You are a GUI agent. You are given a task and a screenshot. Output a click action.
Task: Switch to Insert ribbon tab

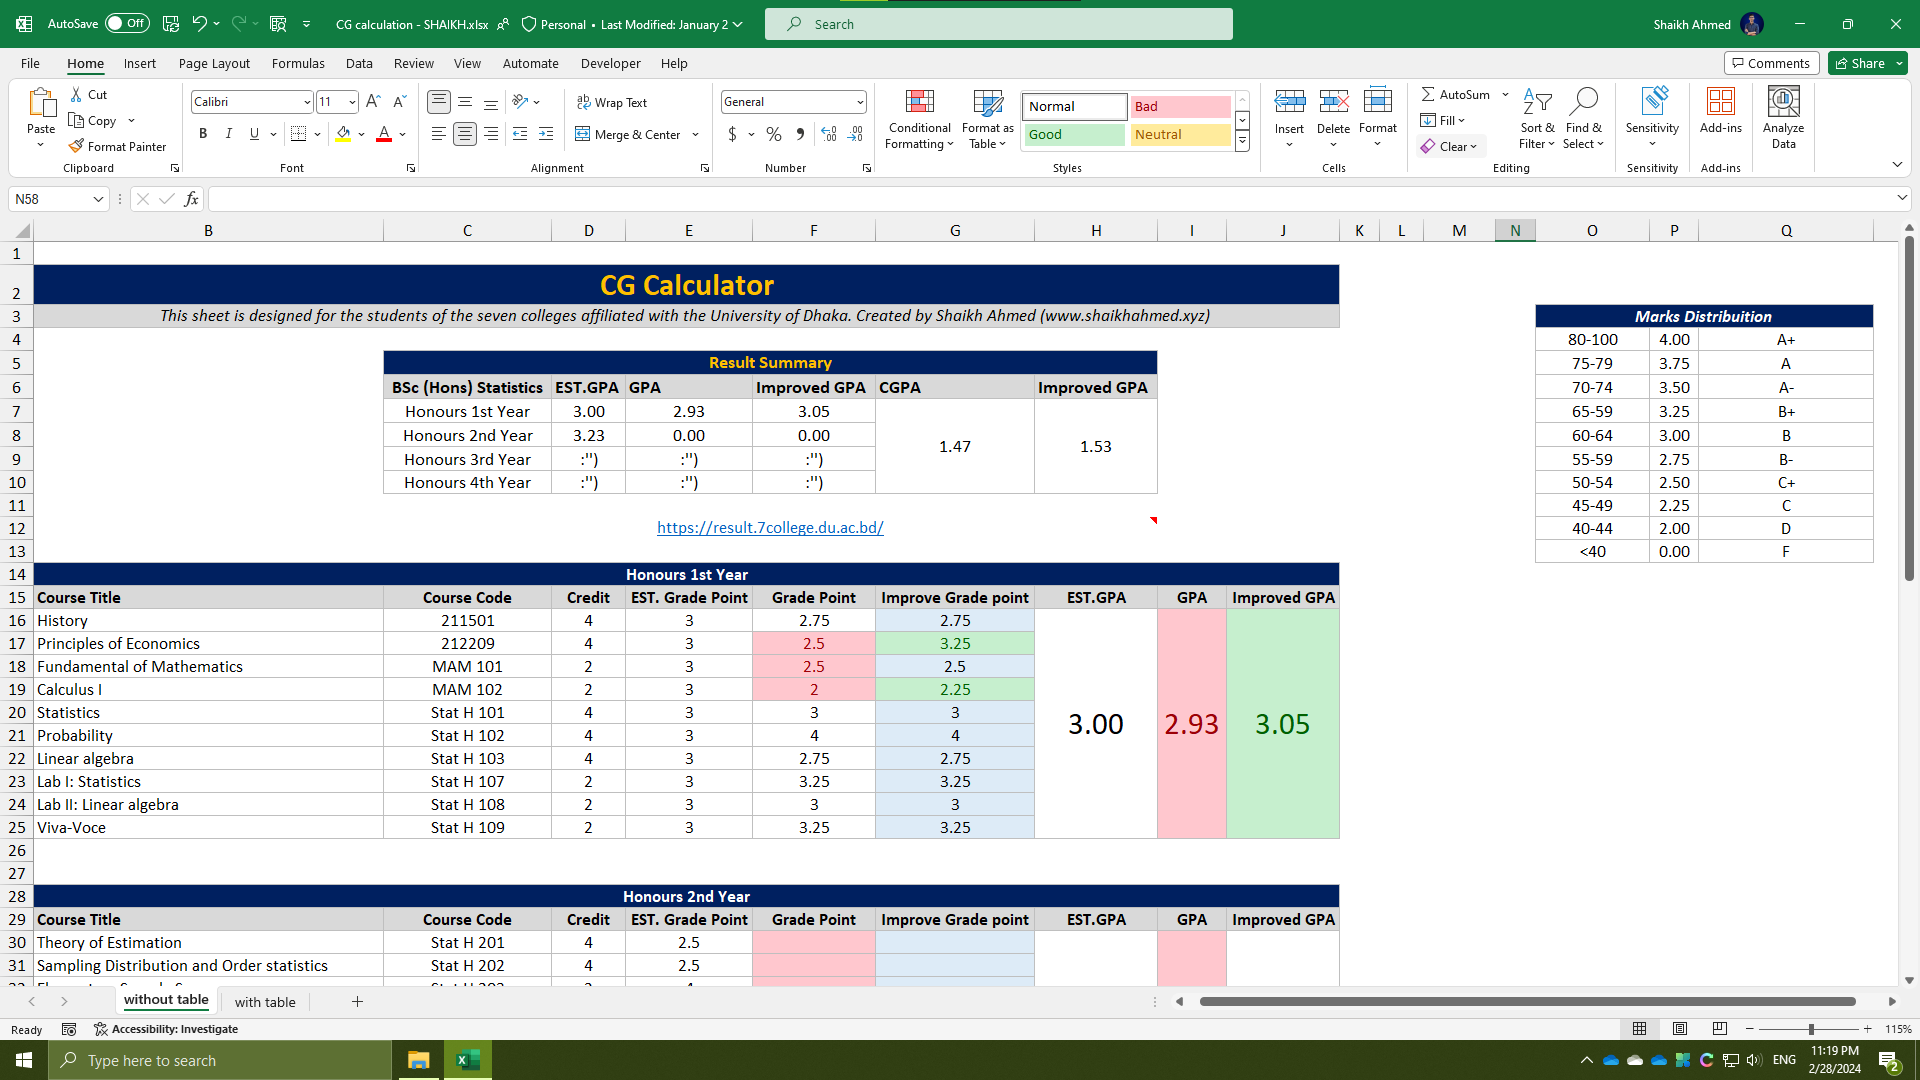click(x=140, y=63)
